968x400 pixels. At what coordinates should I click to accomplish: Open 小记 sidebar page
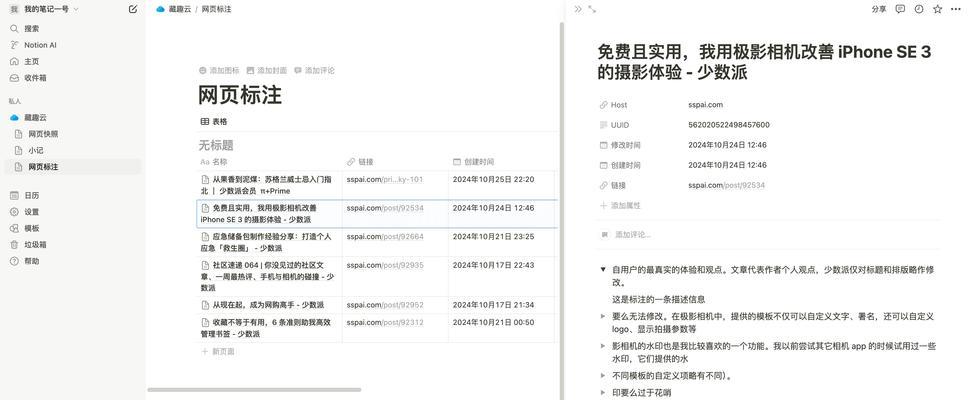click(36, 151)
